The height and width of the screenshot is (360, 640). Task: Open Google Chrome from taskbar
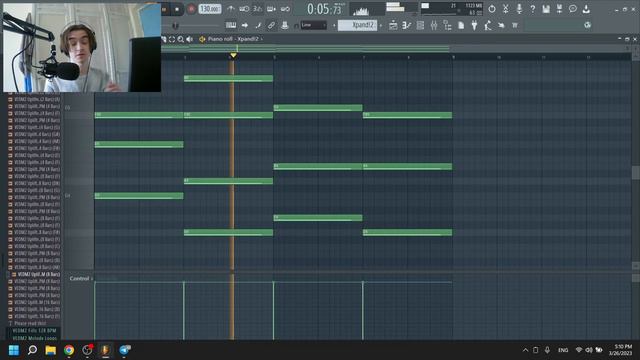[69, 350]
